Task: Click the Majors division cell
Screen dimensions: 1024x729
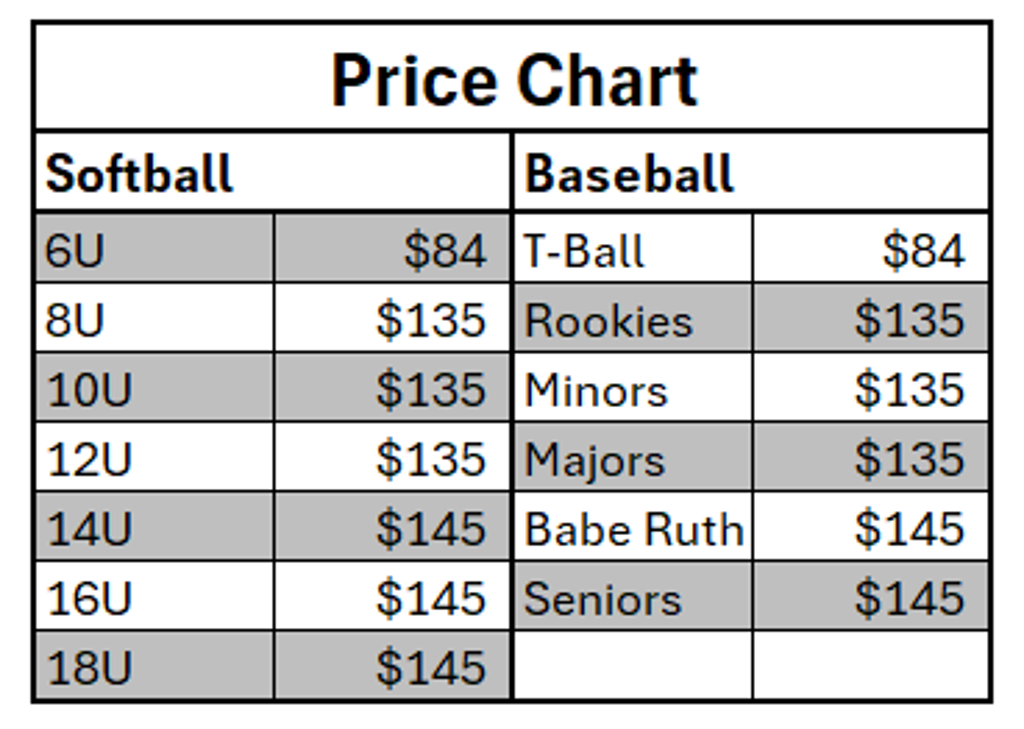Action: click(x=633, y=457)
